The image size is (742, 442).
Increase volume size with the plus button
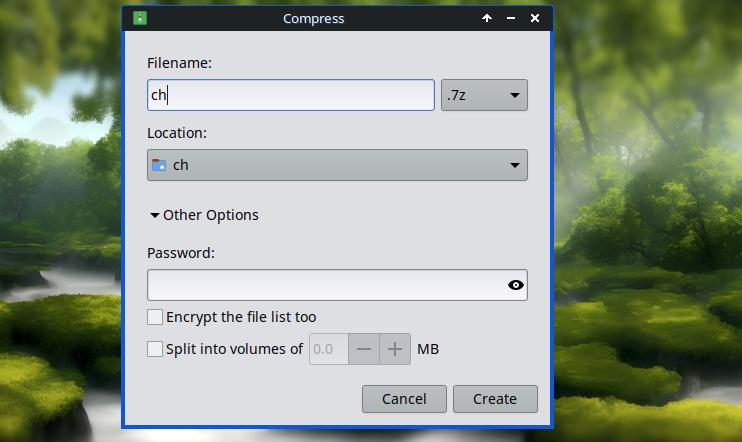[x=395, y=349]
